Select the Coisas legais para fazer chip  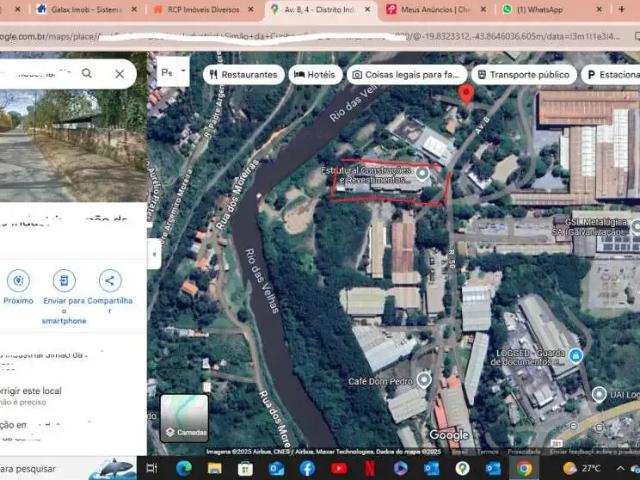coord(407,75)
